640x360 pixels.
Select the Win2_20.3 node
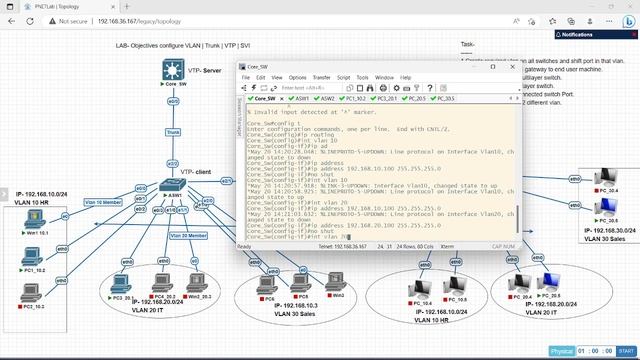pyautogui.click(x=197, y=283)
